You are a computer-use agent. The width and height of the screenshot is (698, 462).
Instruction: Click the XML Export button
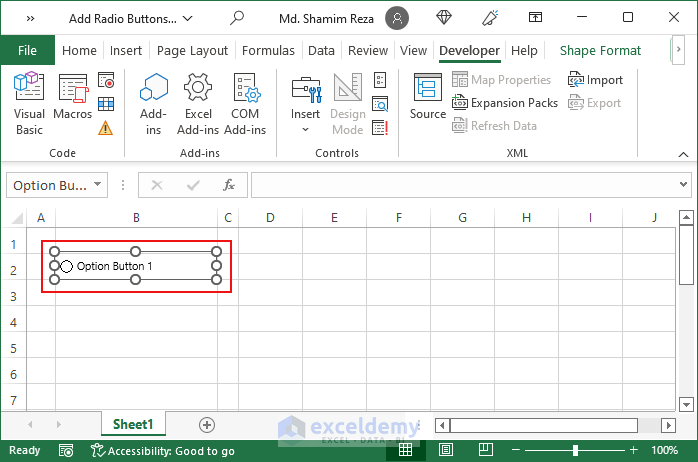coord(594,103)
